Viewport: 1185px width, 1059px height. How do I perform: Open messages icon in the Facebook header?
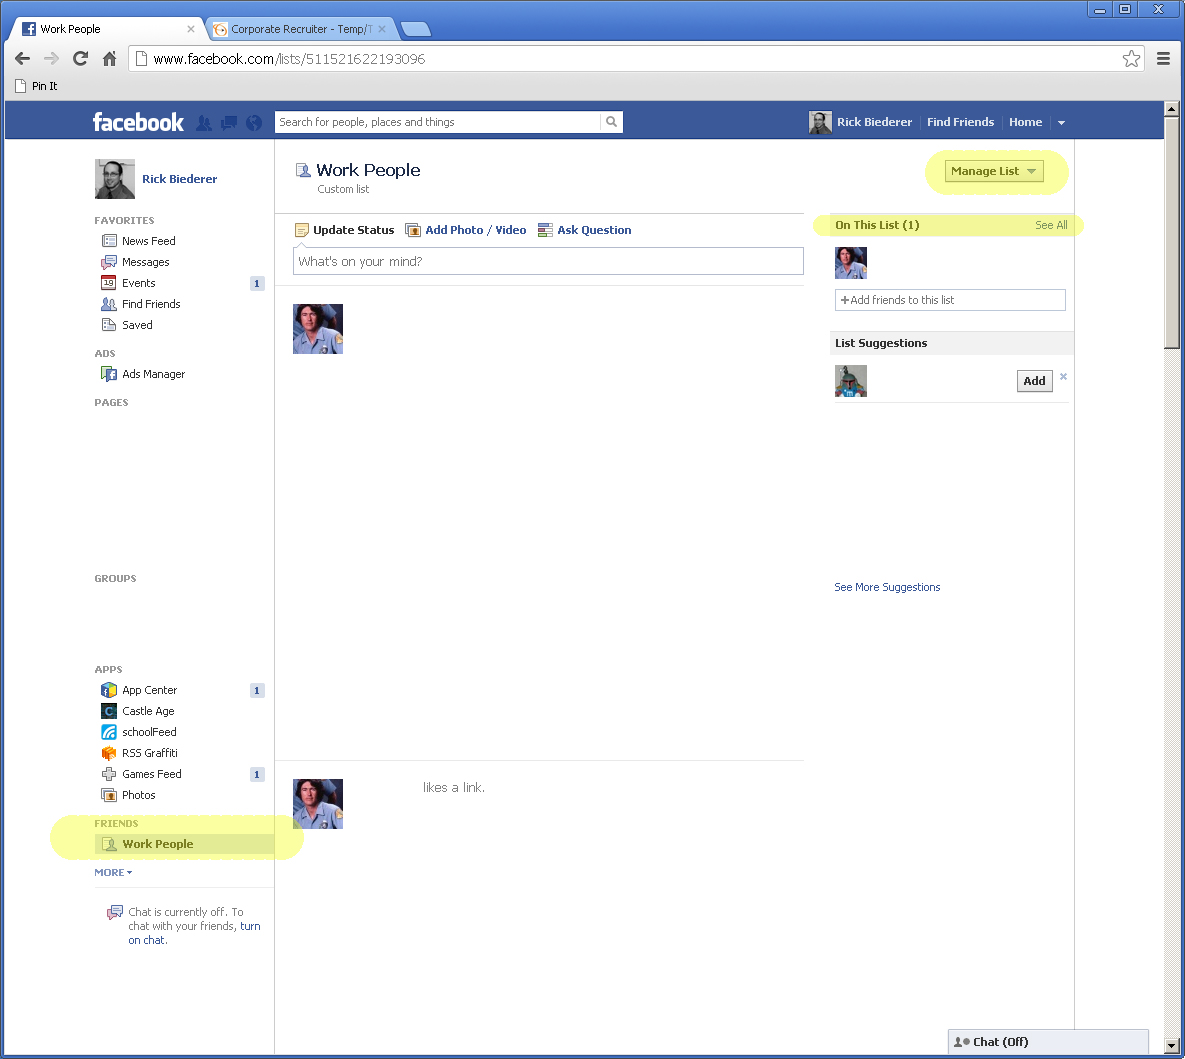pyautogui.click(x=229, y=122)
